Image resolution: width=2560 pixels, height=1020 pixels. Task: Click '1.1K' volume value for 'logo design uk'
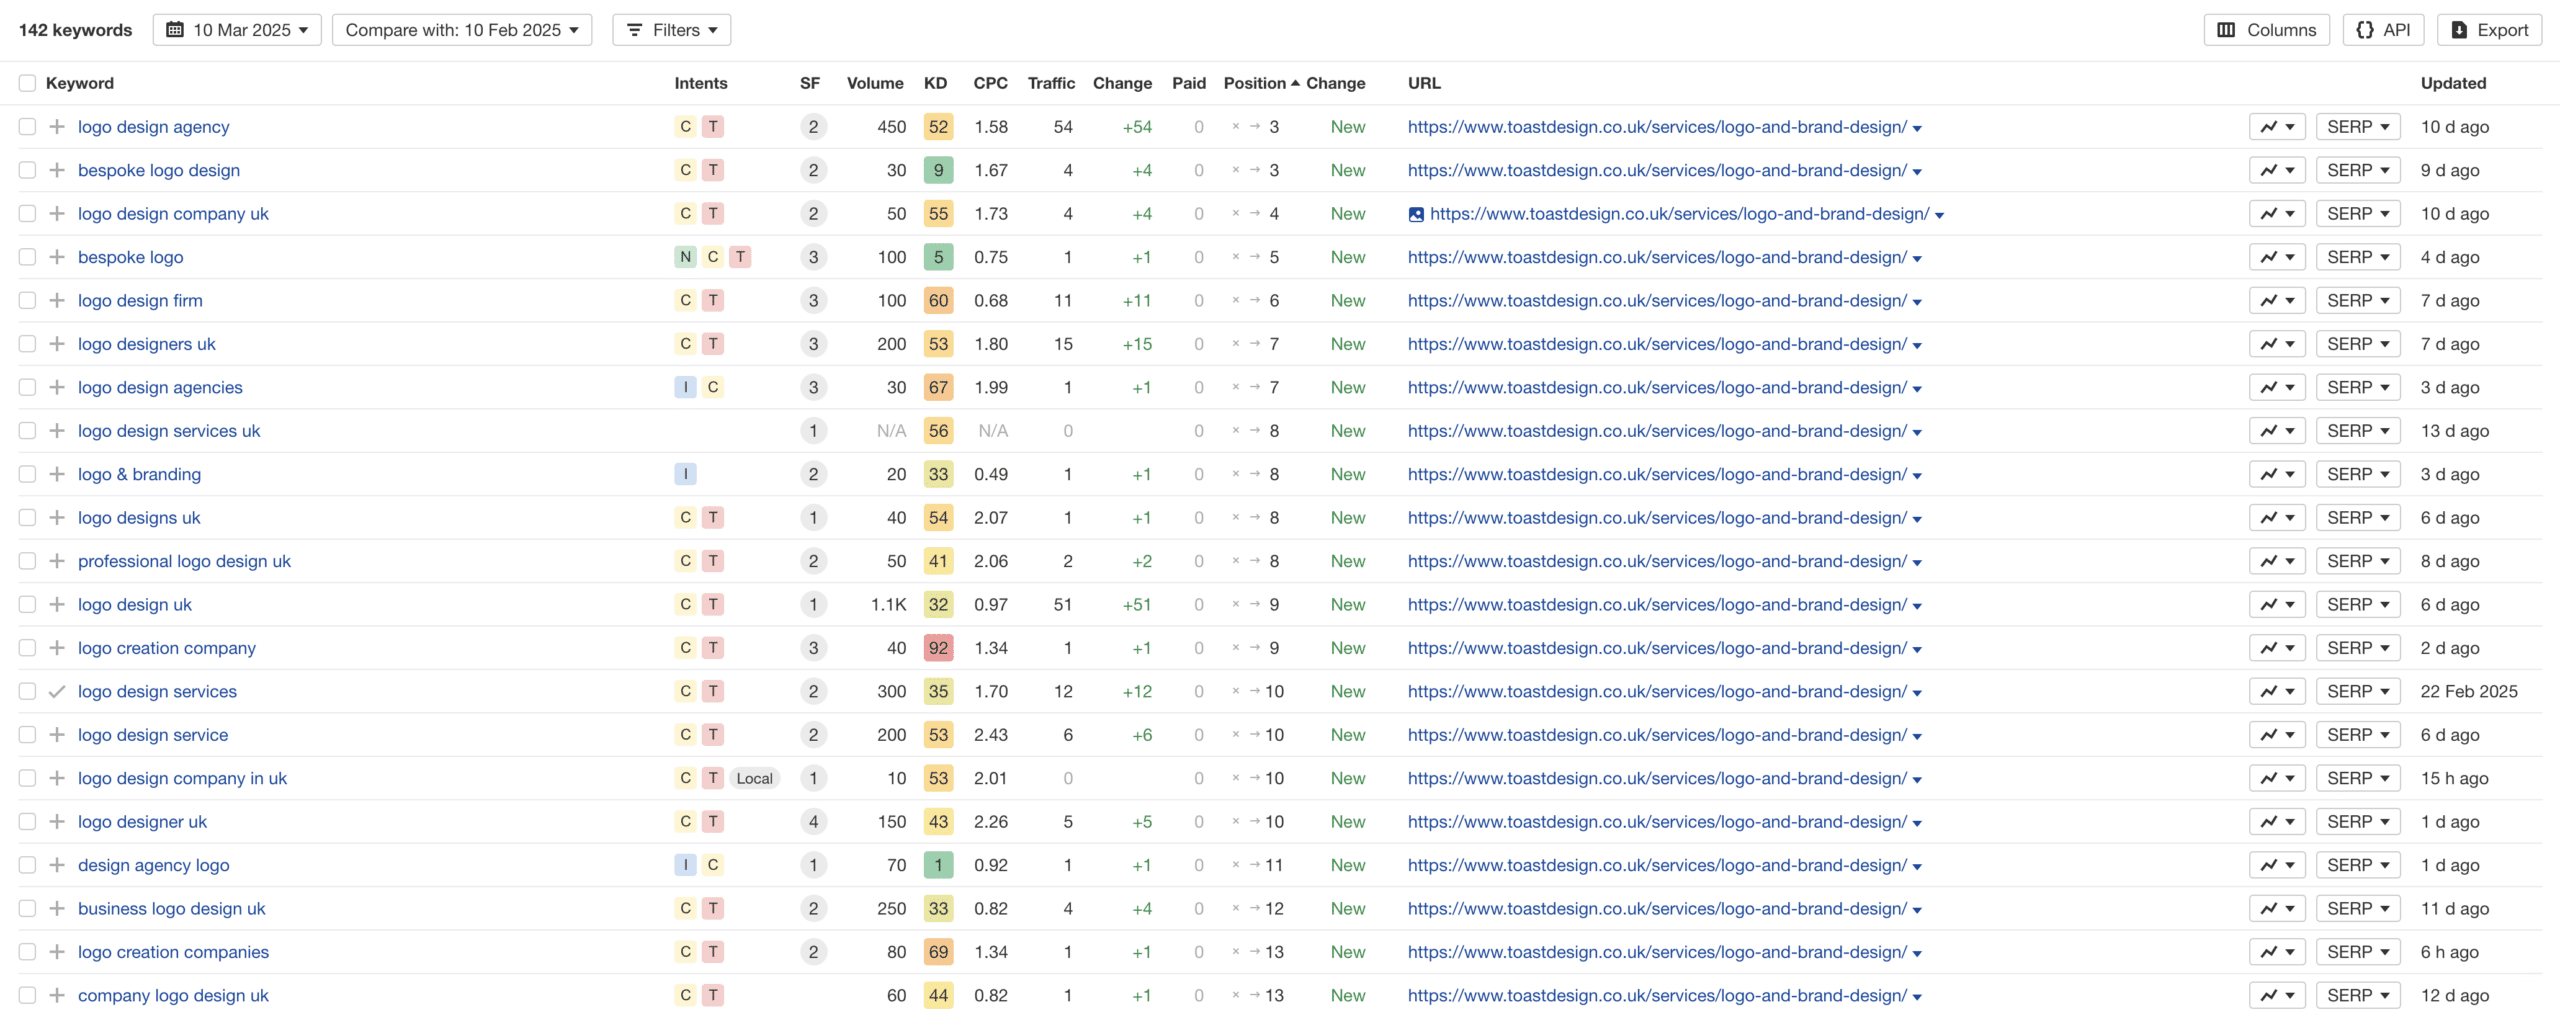pos(888,604)
